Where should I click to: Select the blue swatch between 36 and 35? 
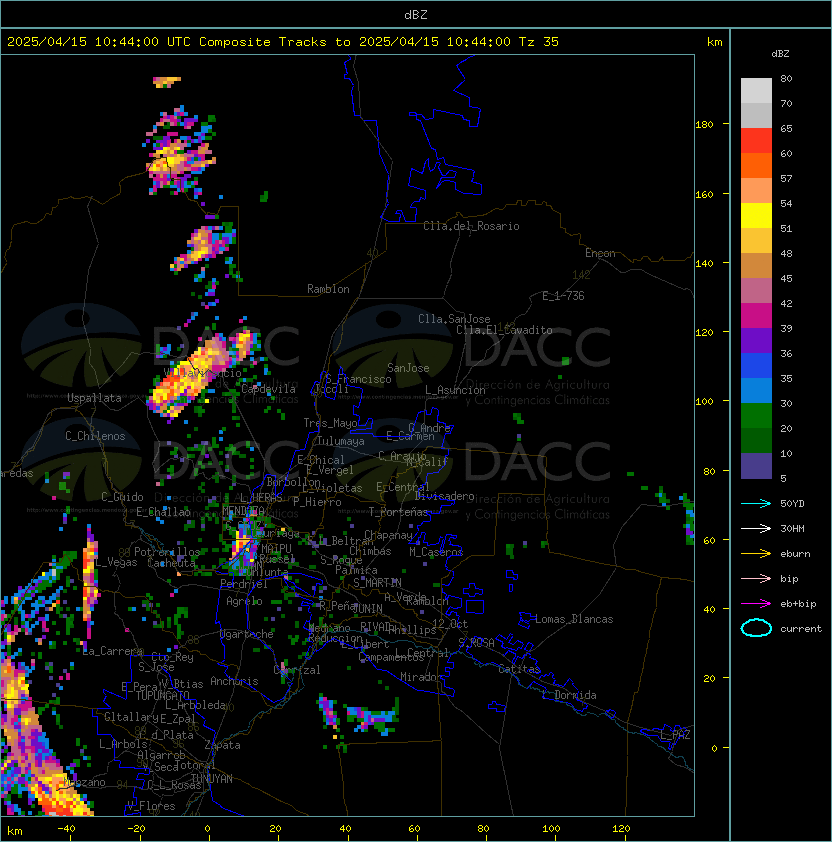click(756, 366)
